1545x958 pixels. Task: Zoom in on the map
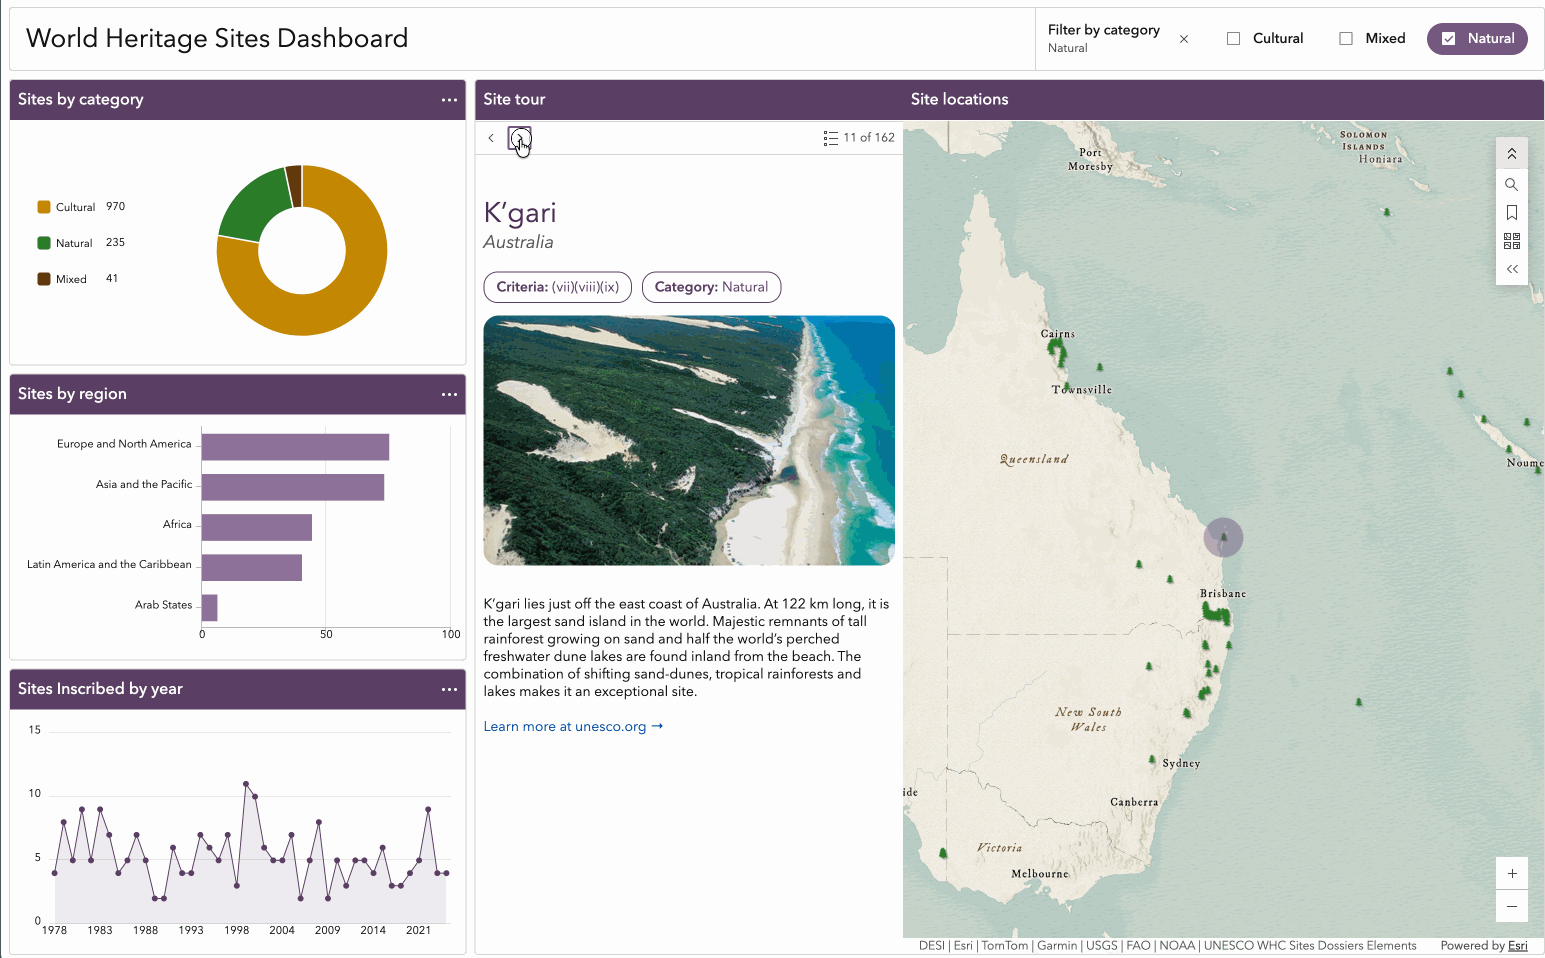(x=1511, y=874)
